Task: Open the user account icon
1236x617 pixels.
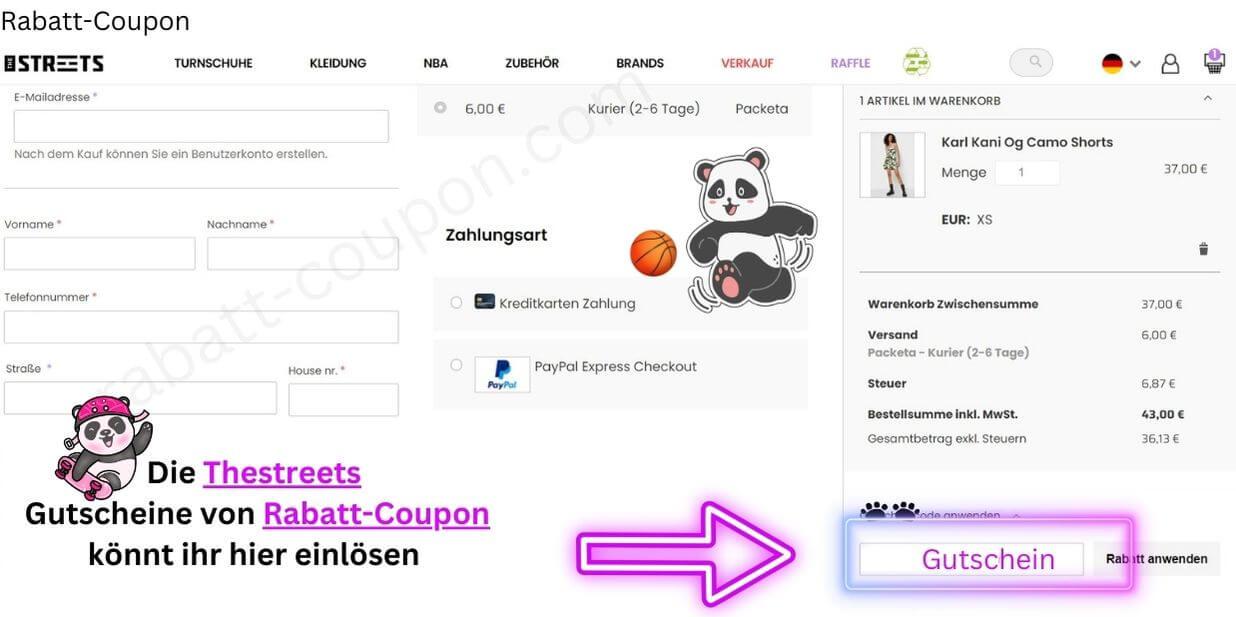Action: click(x=1170, y=64)
